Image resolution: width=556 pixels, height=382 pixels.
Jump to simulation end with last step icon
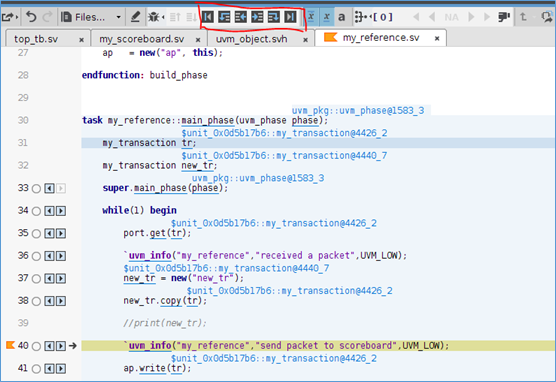coord(290,17)
